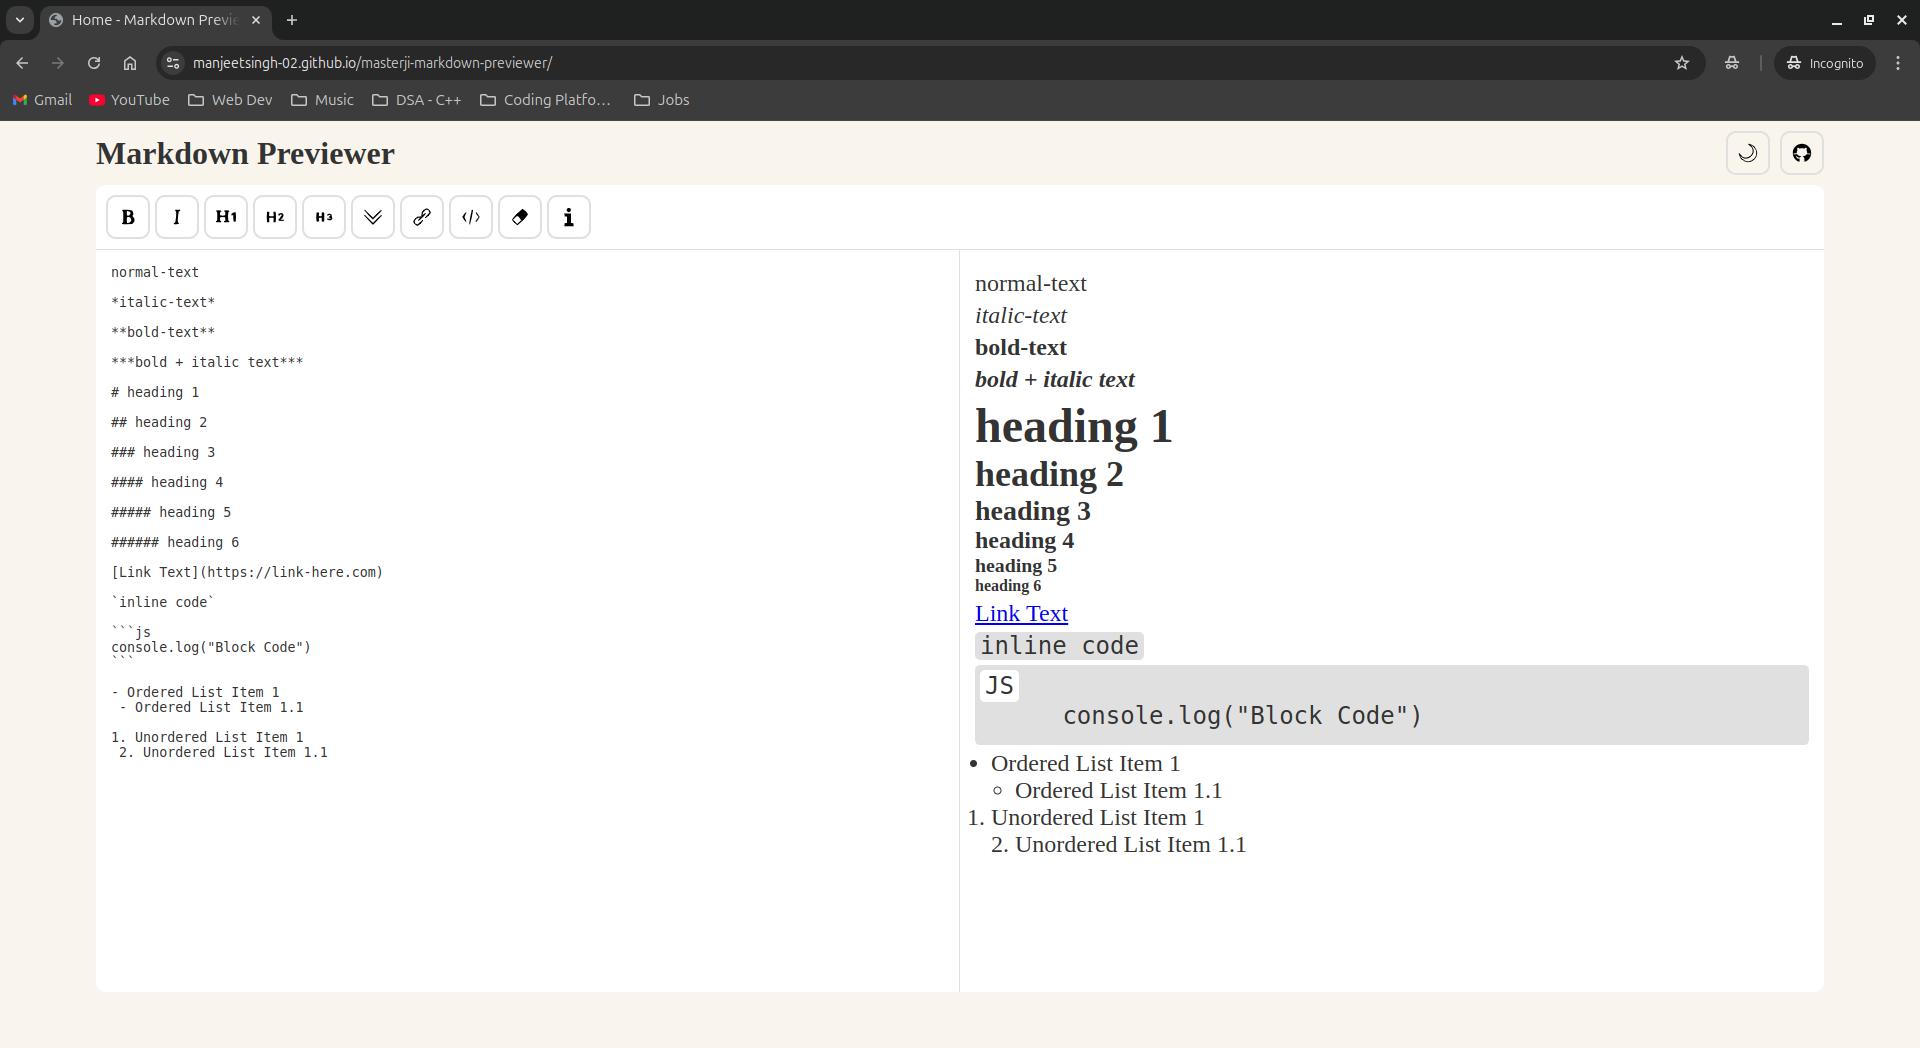Image resolution: width=1920 pixels, height=1048 pixels.
Task: Open the Incognito profile indicator
Action: pos(1825,63)
